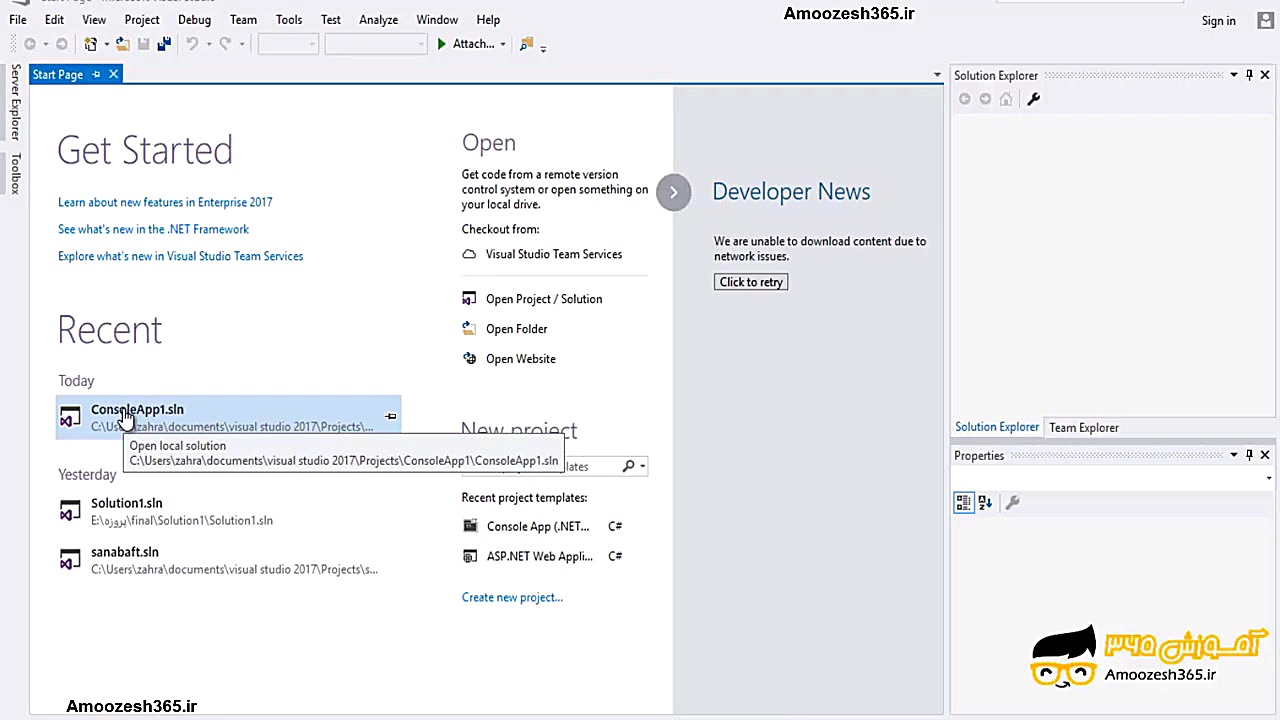The width and height of the screenshot is (1280, 720).
Task: Open the project template search options dropdown
Action: point(642,467)
